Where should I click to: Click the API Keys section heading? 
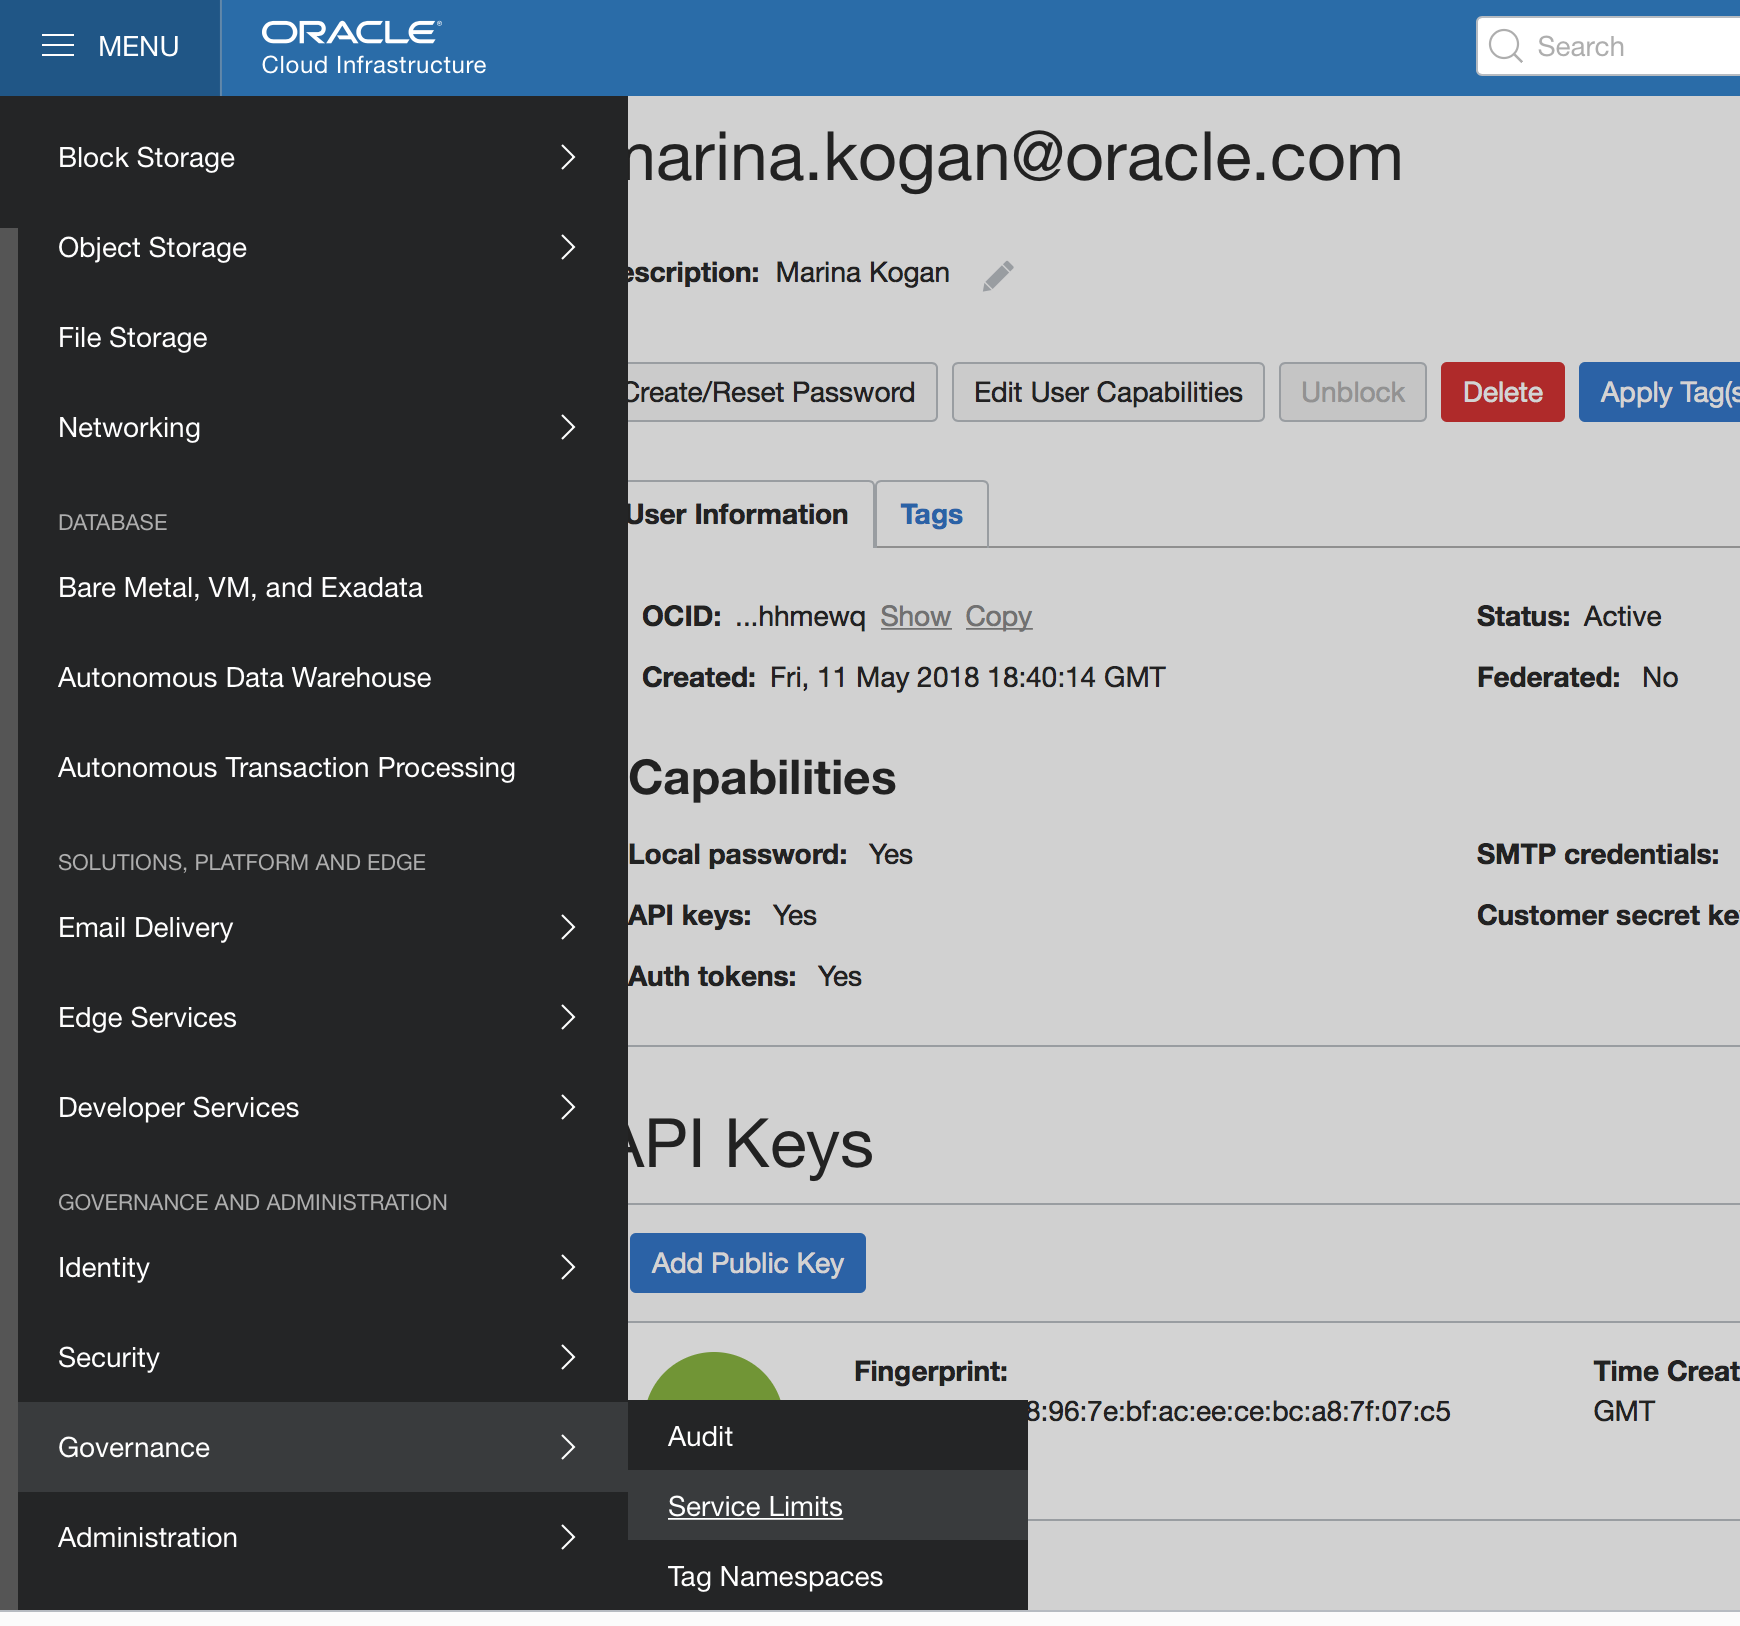click(x=750, y=1144)
